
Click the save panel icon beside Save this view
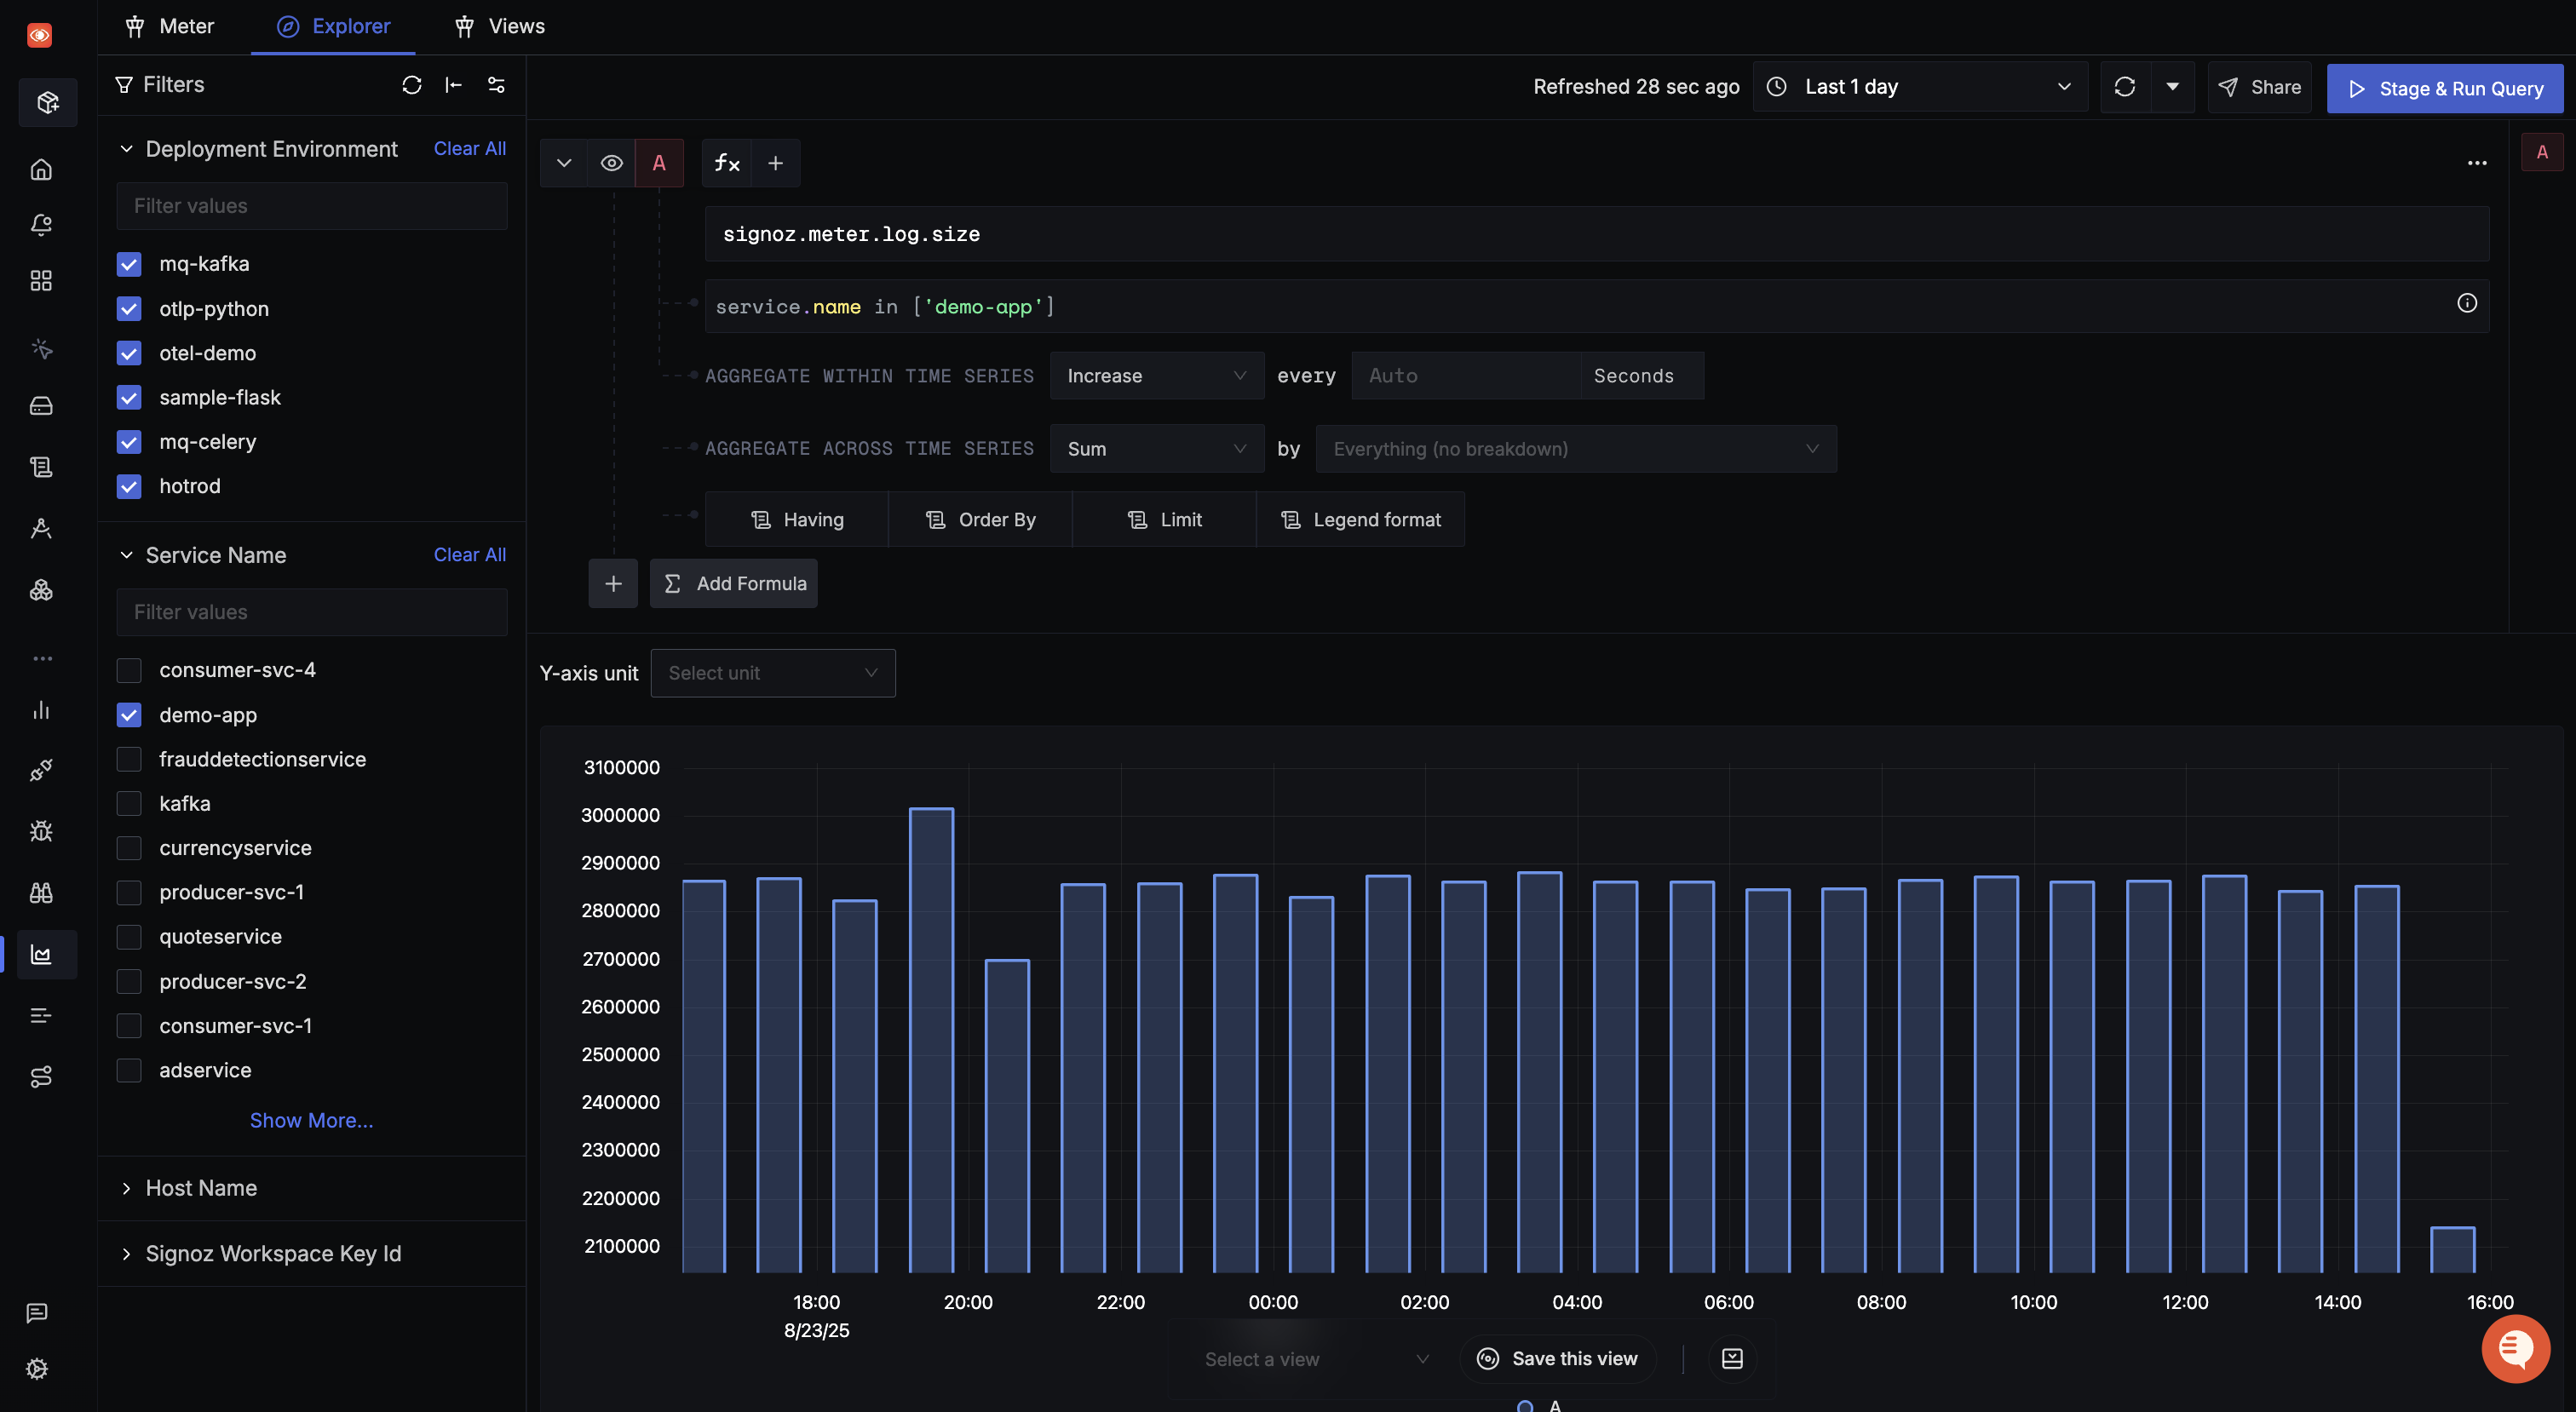coord(1732,1358)
